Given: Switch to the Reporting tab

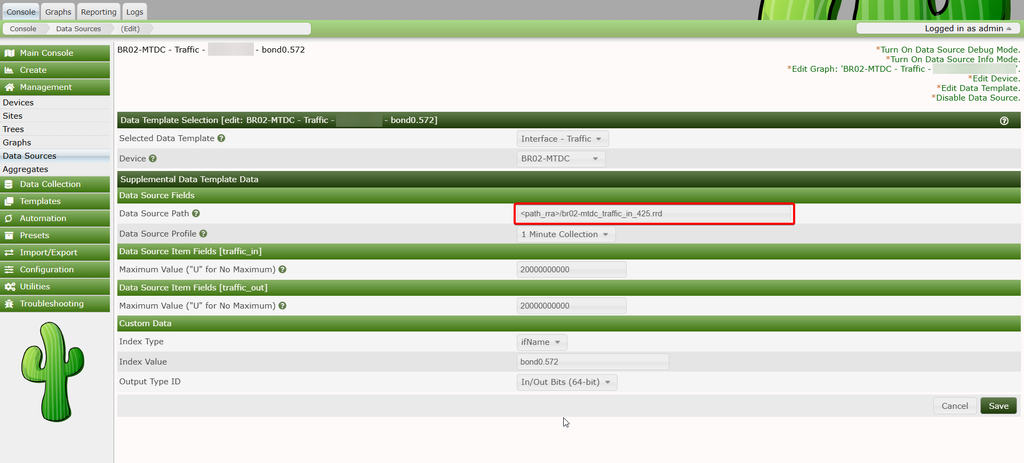Looking at the screenshot, I should (98, 12).
